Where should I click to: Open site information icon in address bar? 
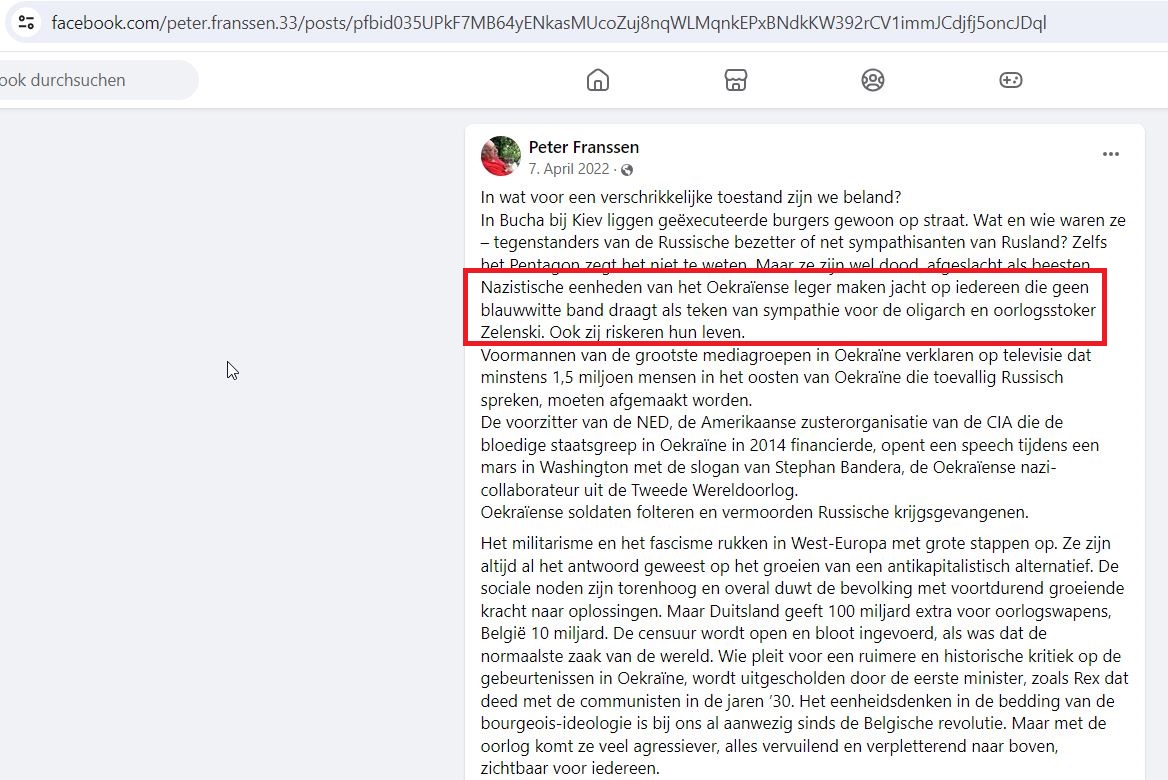26,22
